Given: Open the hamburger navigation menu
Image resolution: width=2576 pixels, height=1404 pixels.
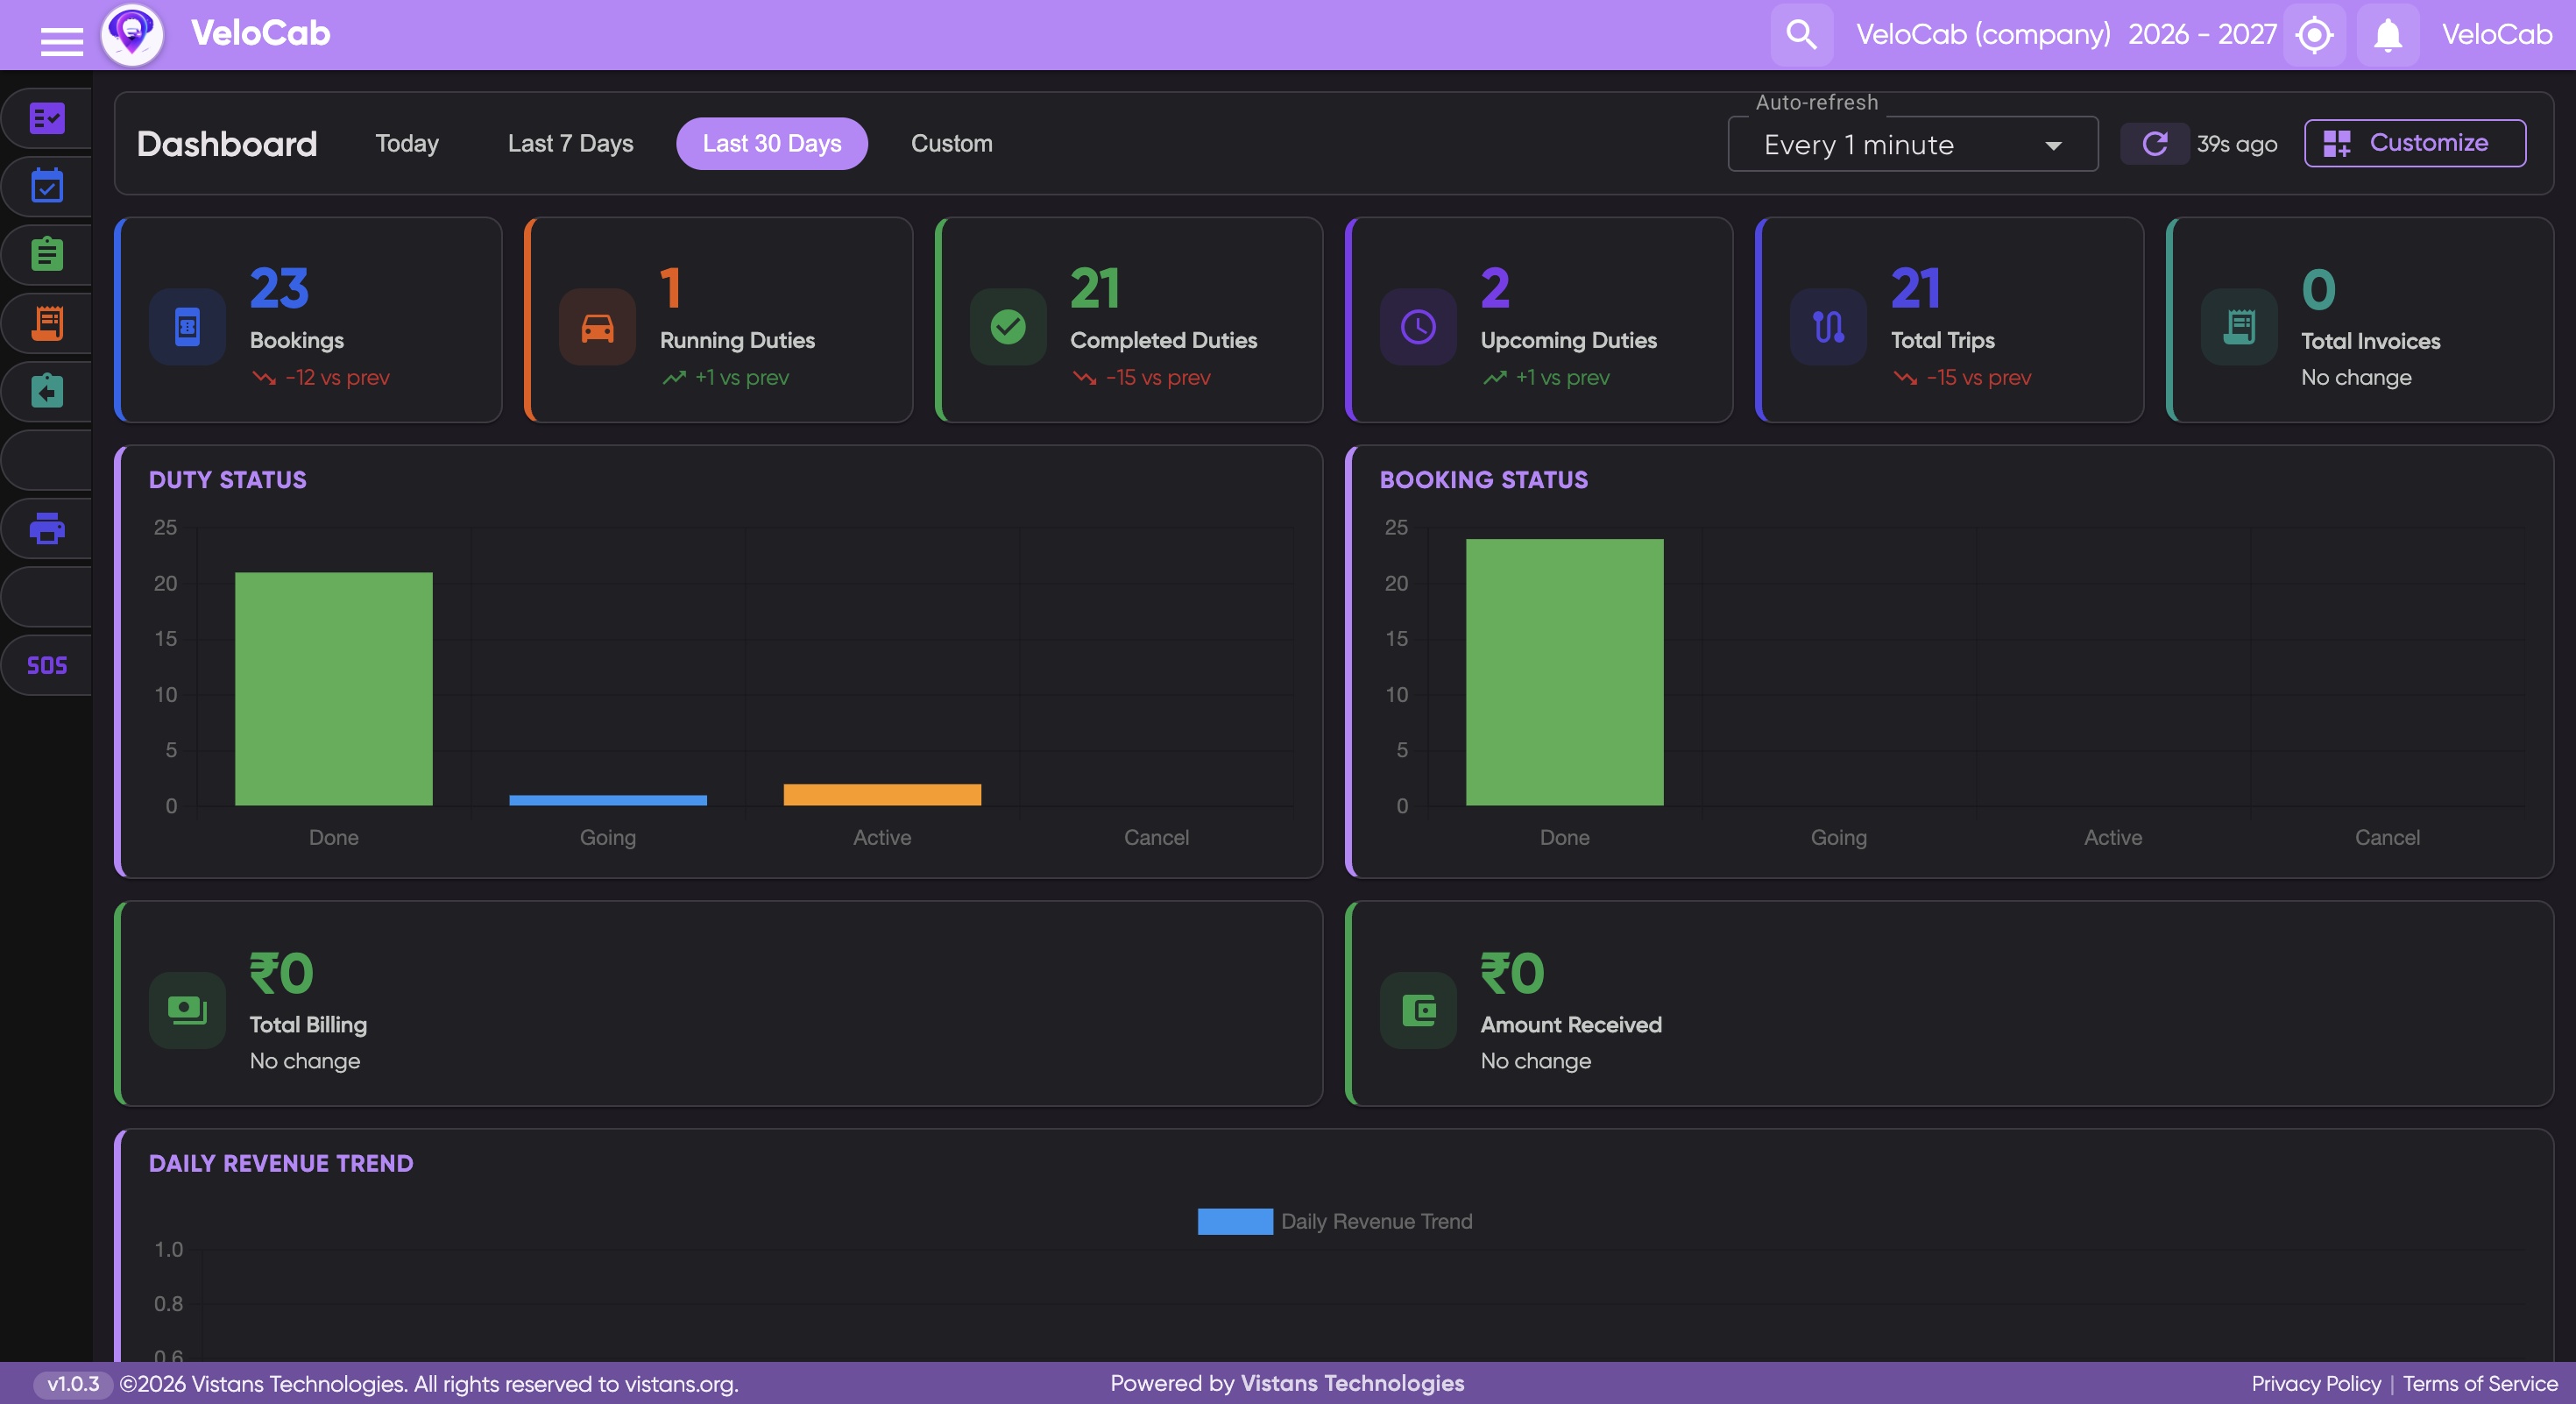Looking at the screenshot, I should click(x=61, y=41).
